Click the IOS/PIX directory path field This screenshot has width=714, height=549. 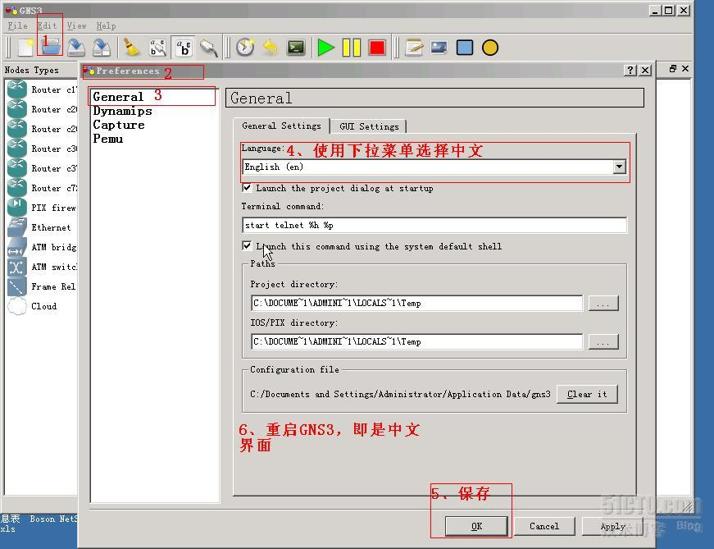pos(417,341)
